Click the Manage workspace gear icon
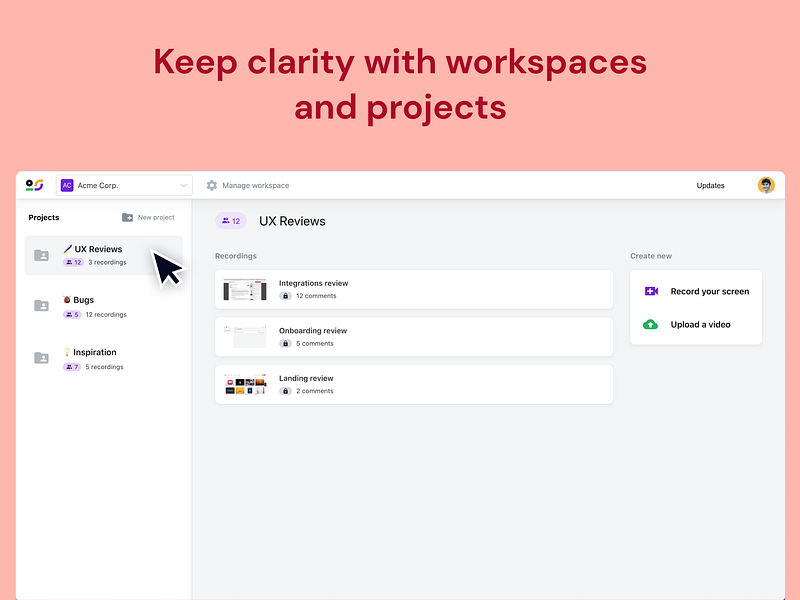The width and height of the screenshot is (800, 600). 212,185
